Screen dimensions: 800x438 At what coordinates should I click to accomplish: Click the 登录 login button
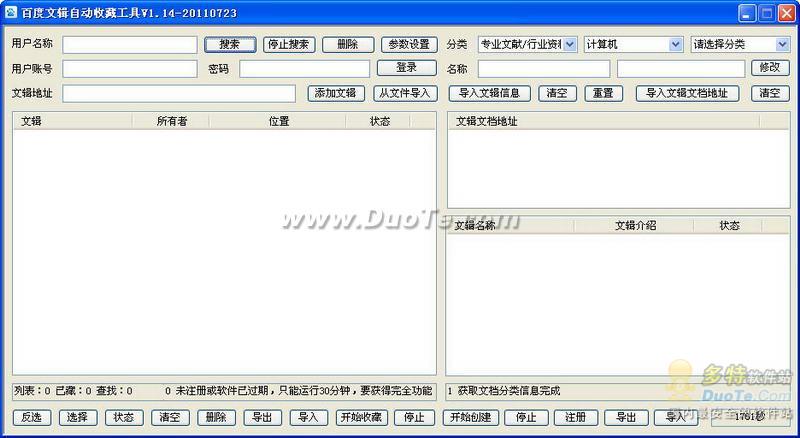tap(407, 68)
